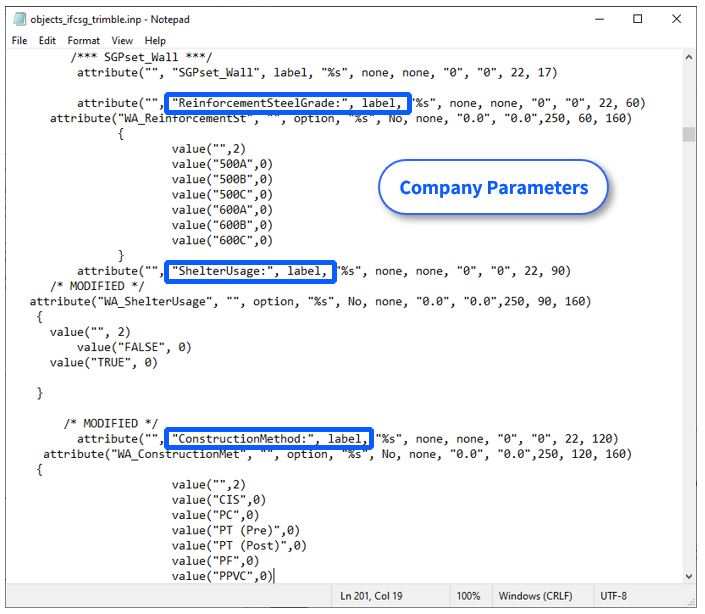
Task: Click the highlighted "ShelterUsage:" label text
Action: pos(251,270)
